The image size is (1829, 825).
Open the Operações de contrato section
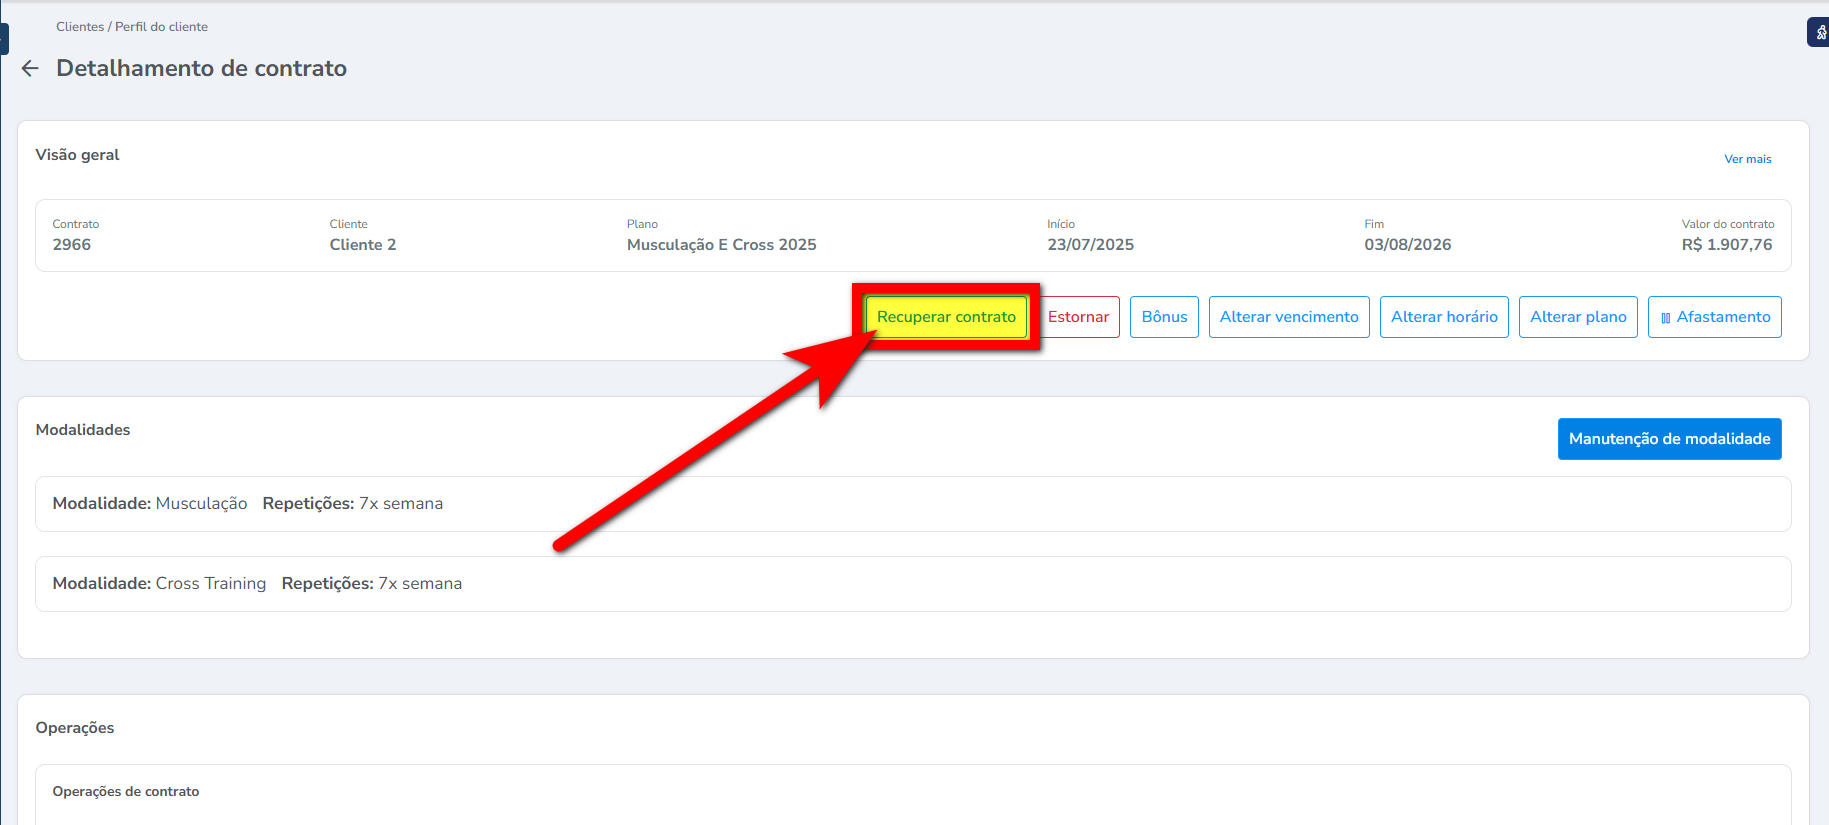click(126, 791)
